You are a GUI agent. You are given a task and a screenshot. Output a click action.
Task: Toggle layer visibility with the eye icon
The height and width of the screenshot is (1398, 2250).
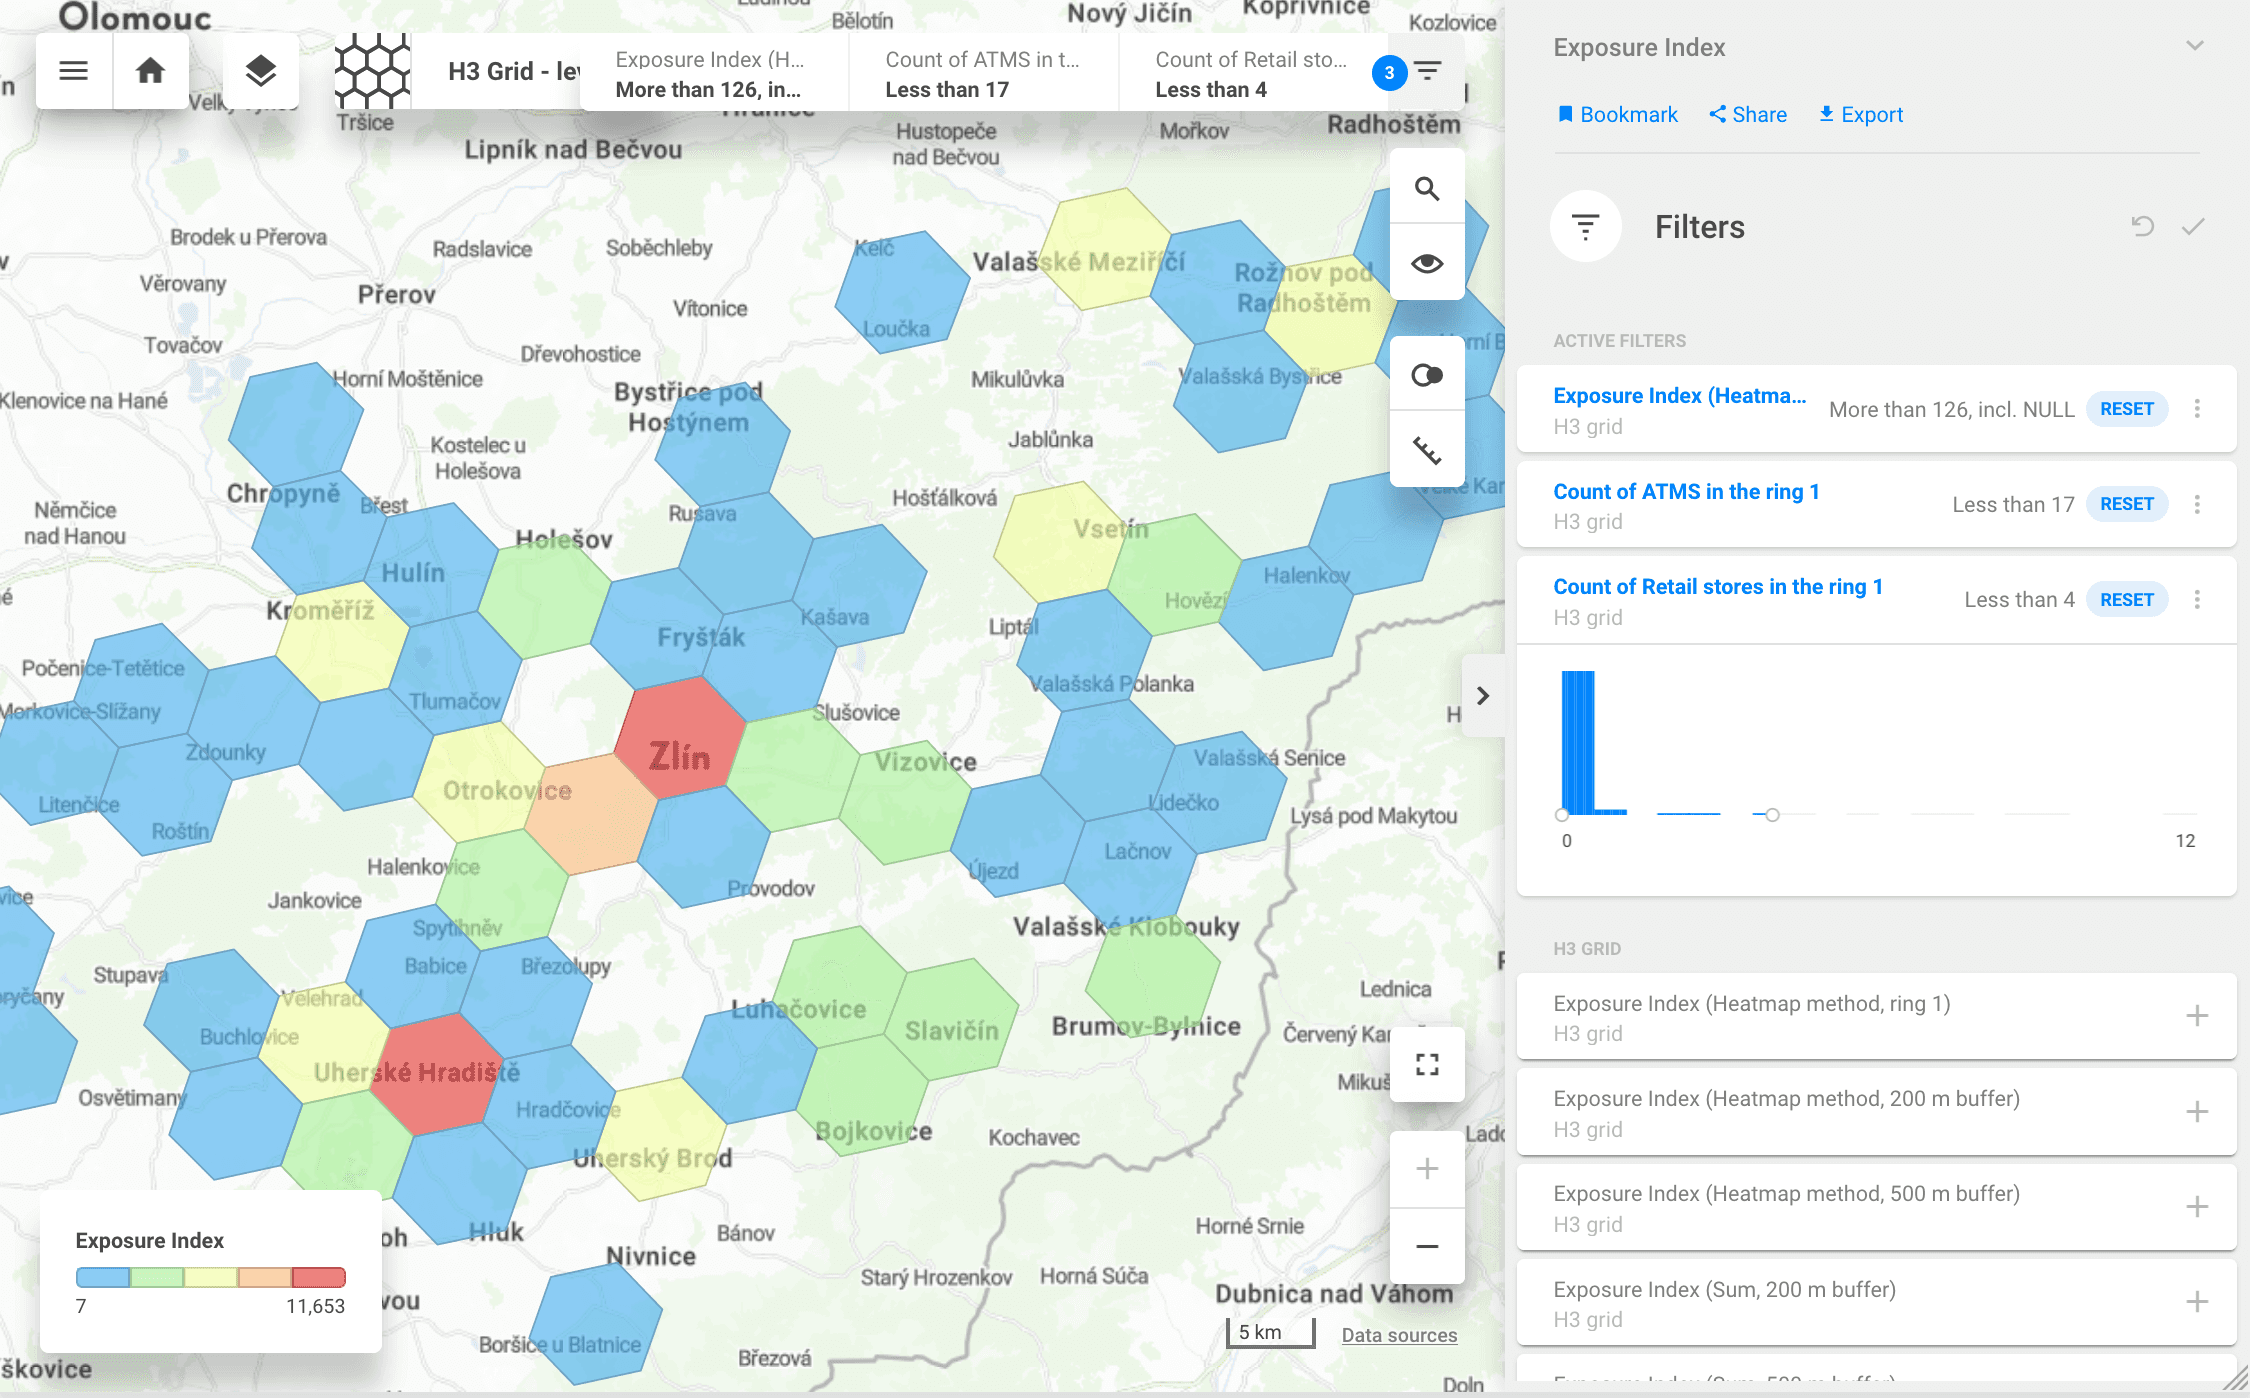(x=1427, y=261)
